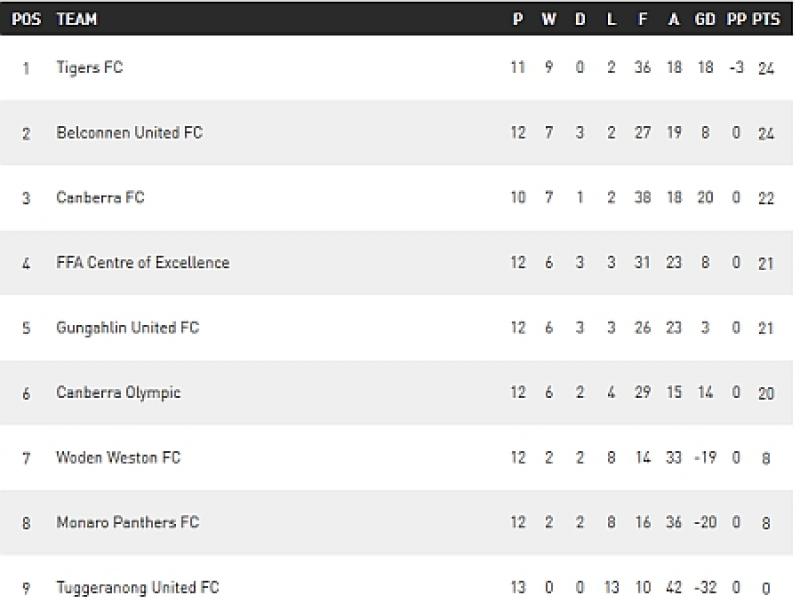Image resolution: width=800 pixels, height=611 pixels.
Task: Click the Tigers FC team name
Action: pyautogui.click(x=90, y=68)
